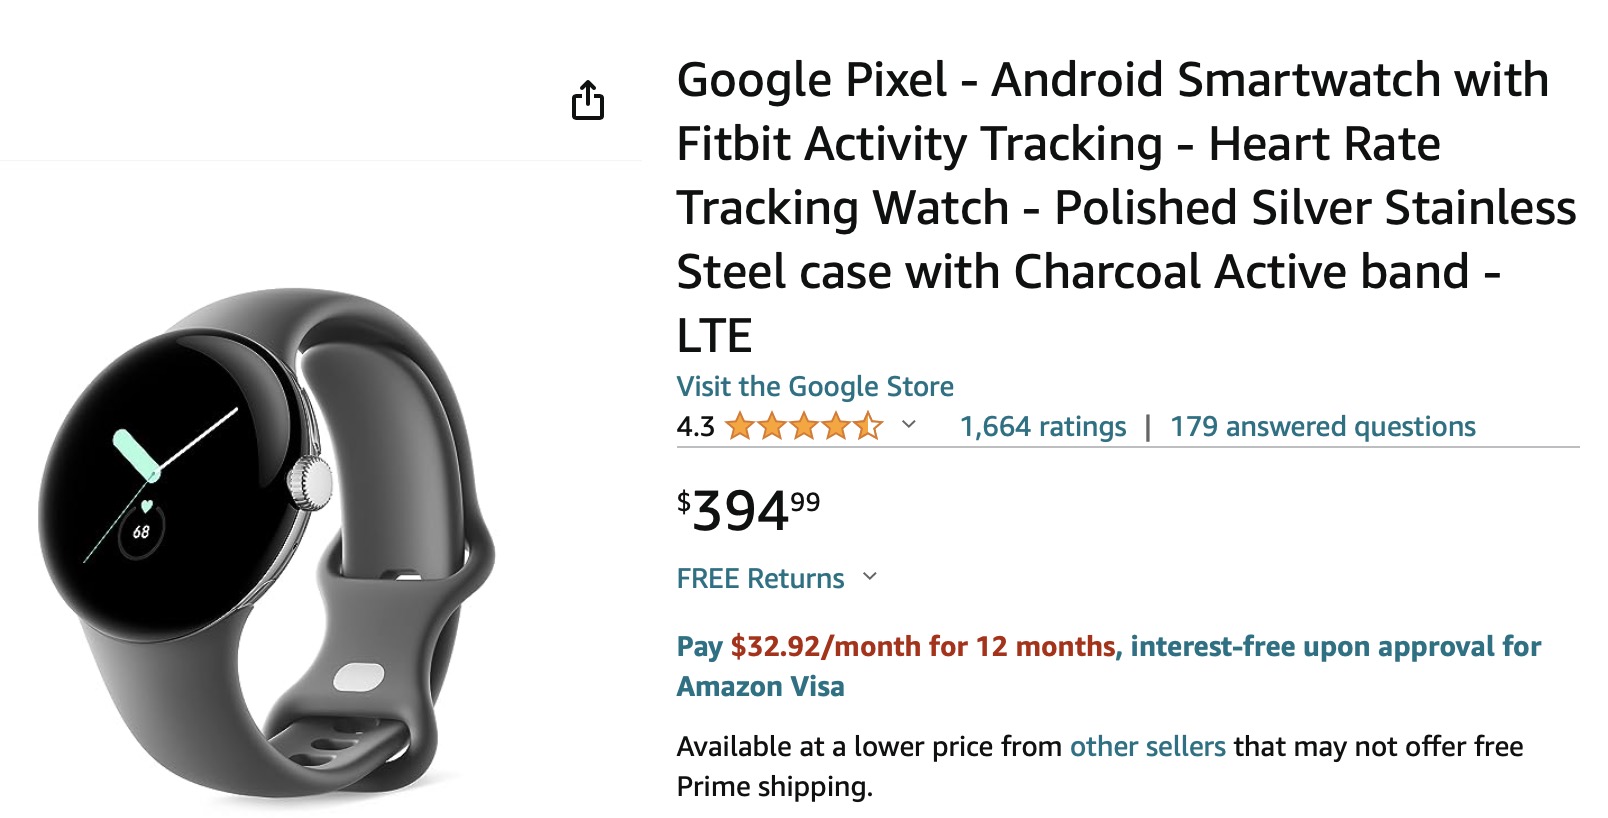Open the 179 answered questions link
The height and width of the screenshot is (818, 1608).
[x=1323, y=427]
